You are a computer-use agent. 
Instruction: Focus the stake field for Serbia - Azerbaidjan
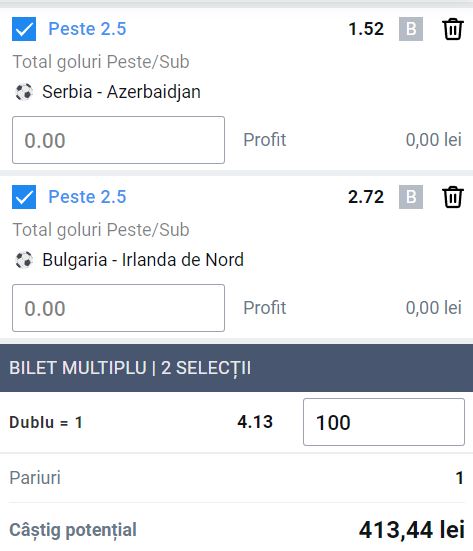tap(118, 140)
